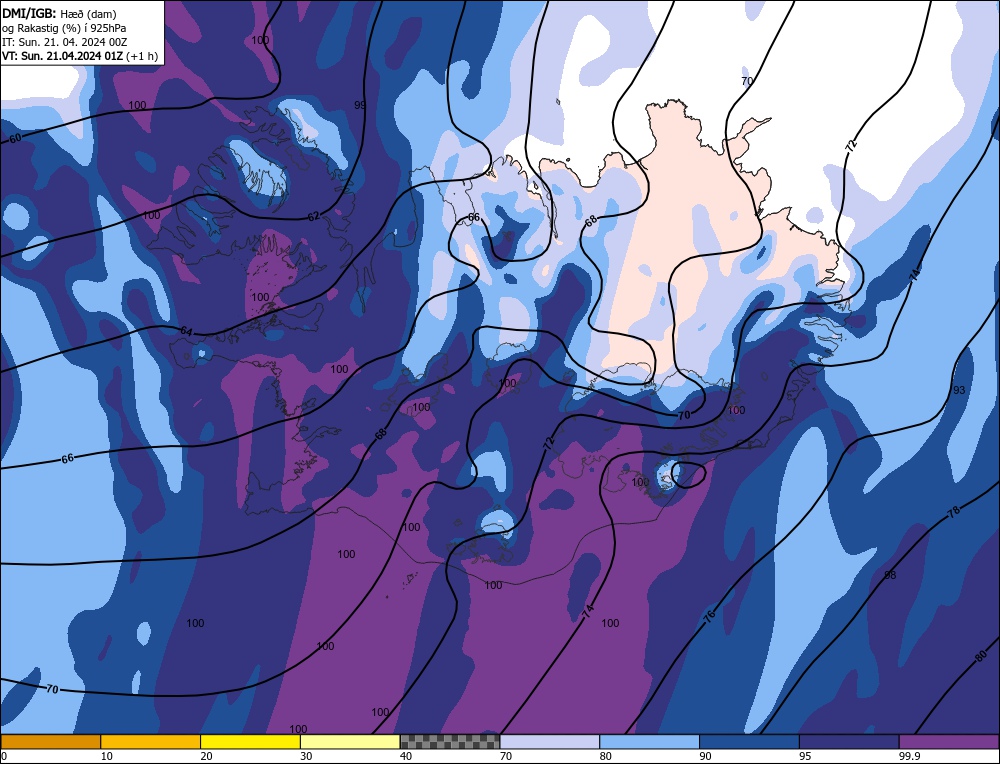
Task: Click the '95' legend scale label
Action: pos(805,756)
